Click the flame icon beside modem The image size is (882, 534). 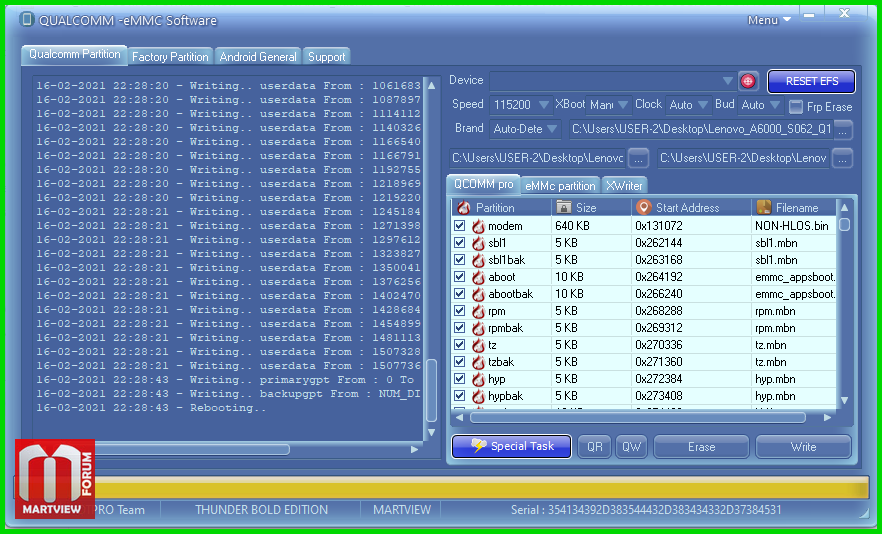pyautogui.click(x=478, y=226)
